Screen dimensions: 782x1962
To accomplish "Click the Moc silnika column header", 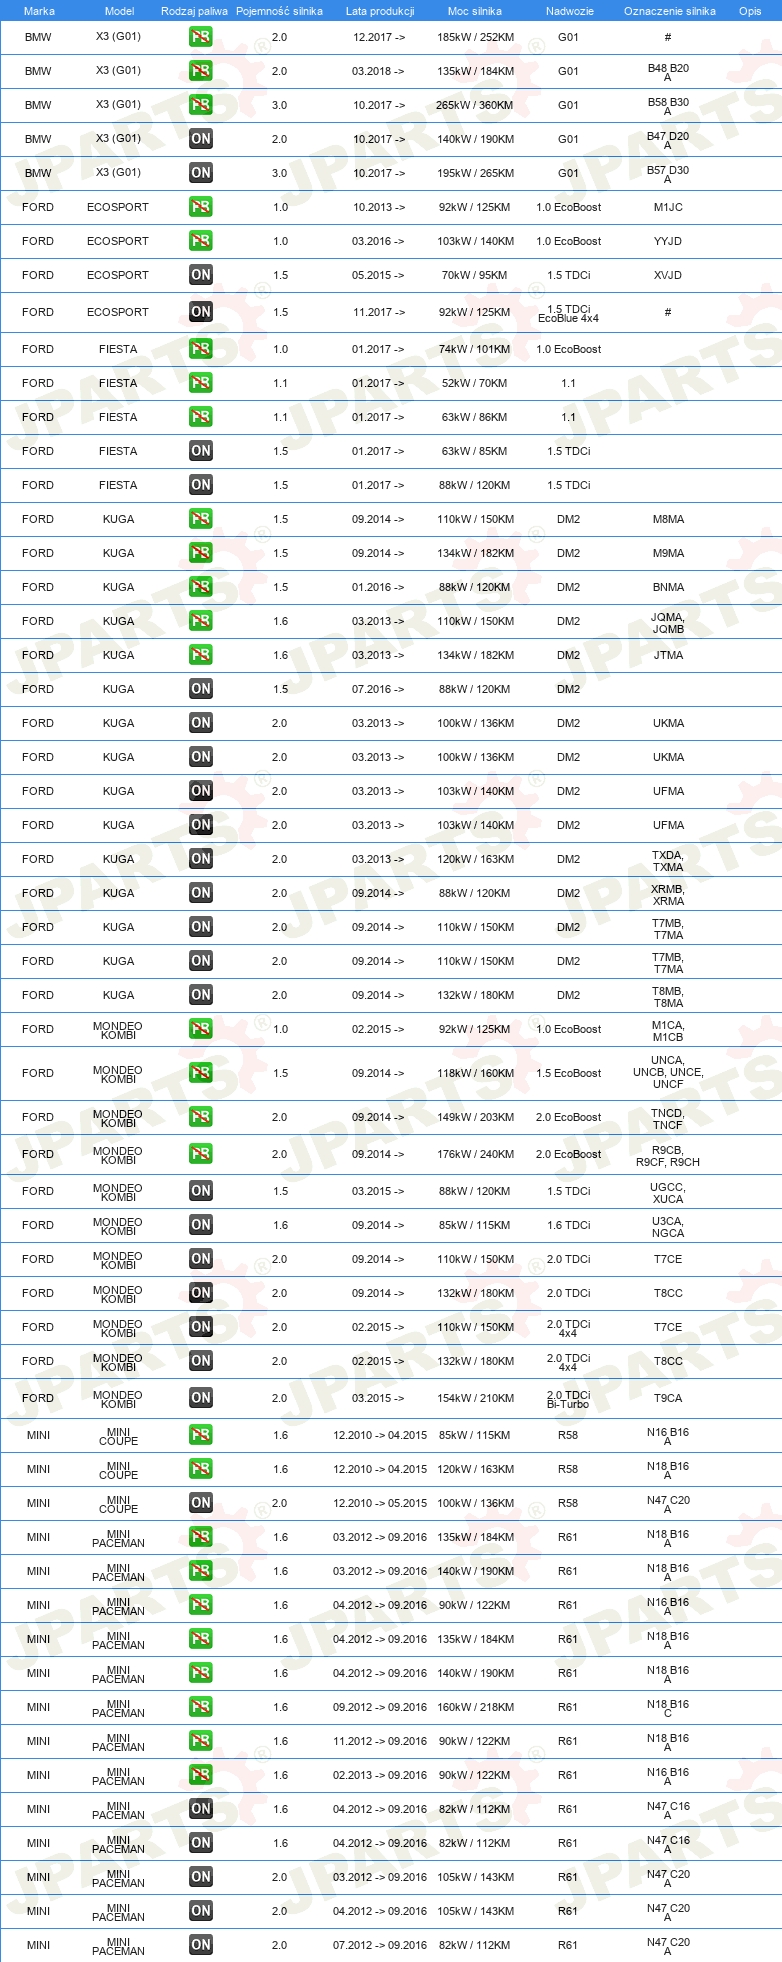I will coord(475,11).
